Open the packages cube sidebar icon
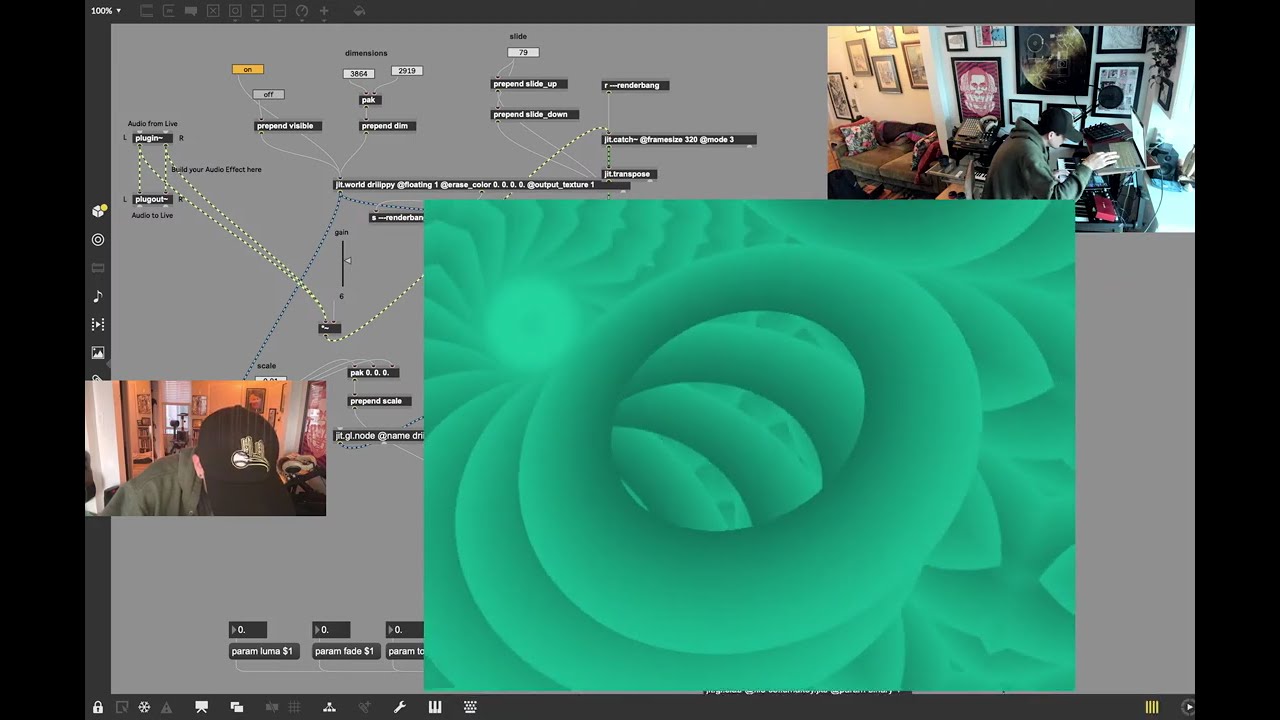This screenshot has height=720, width=1280. tap(98, 211)
